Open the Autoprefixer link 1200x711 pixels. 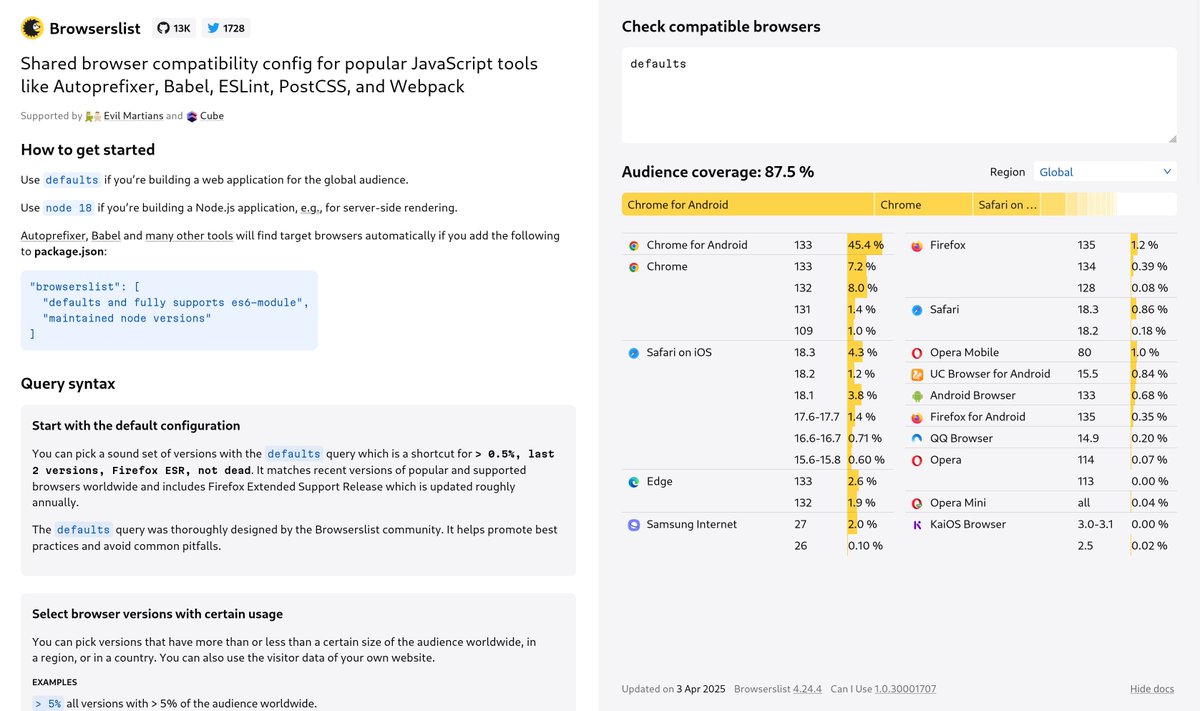pyautogui.click(x=53, y=236)
